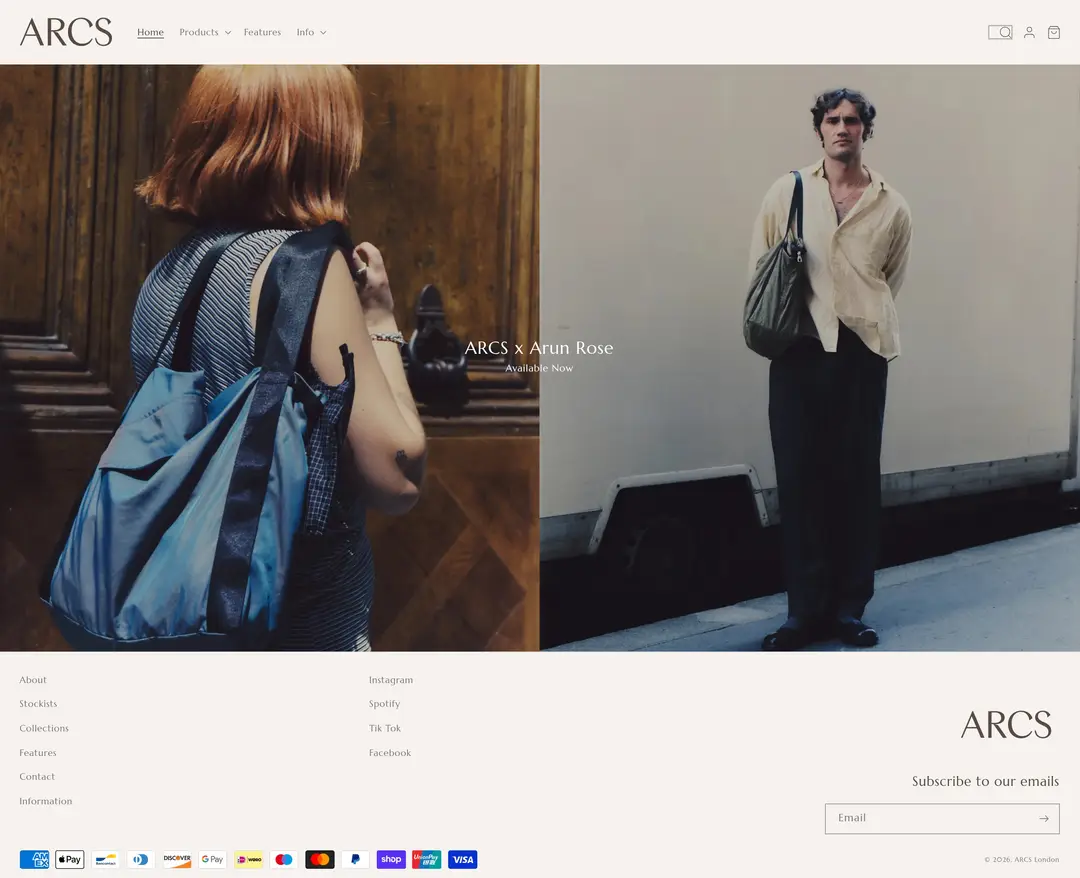This screenshot has width=1080, height=878.
Task: Go to the Home menu item
Action: (150, 32)
